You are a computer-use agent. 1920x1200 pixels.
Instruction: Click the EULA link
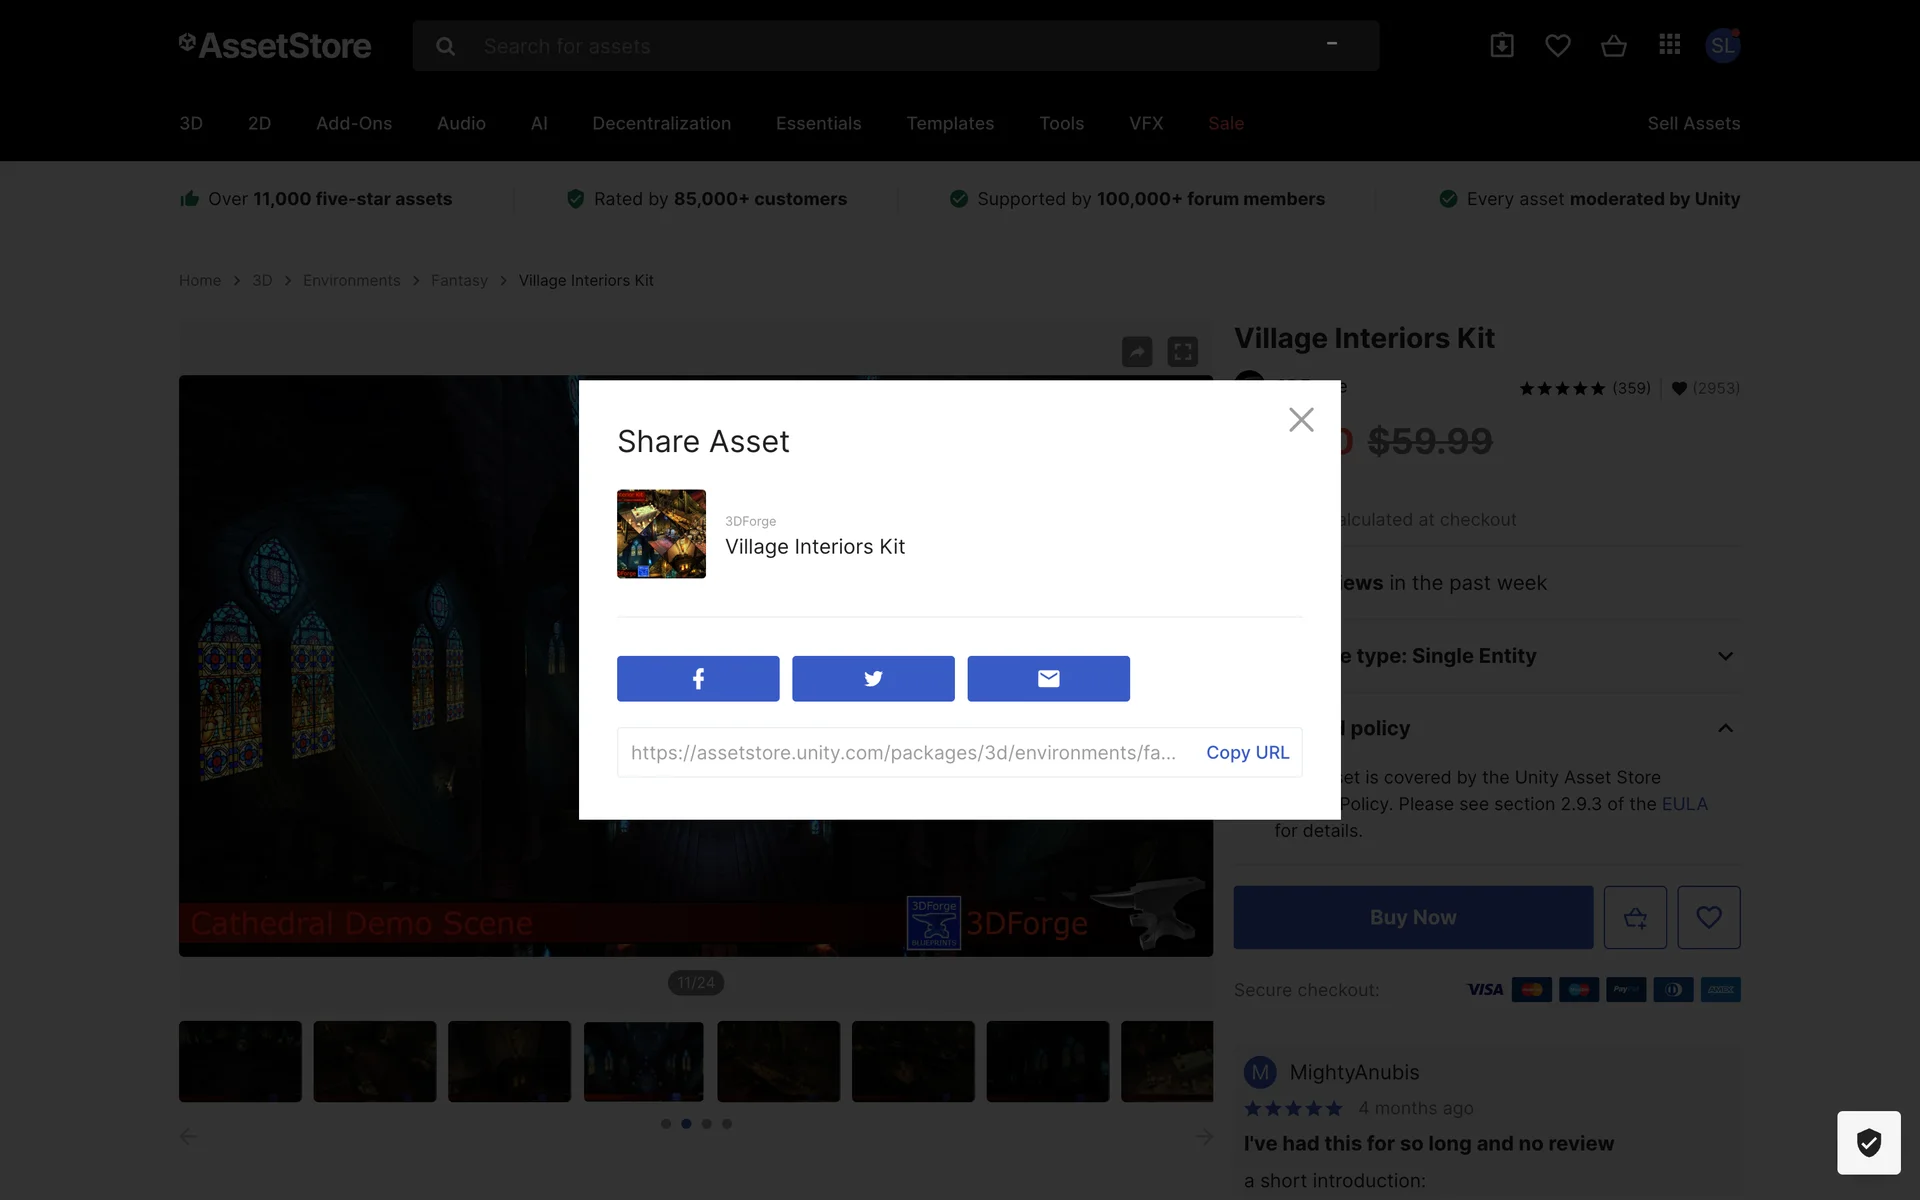tap(1684, 804)
